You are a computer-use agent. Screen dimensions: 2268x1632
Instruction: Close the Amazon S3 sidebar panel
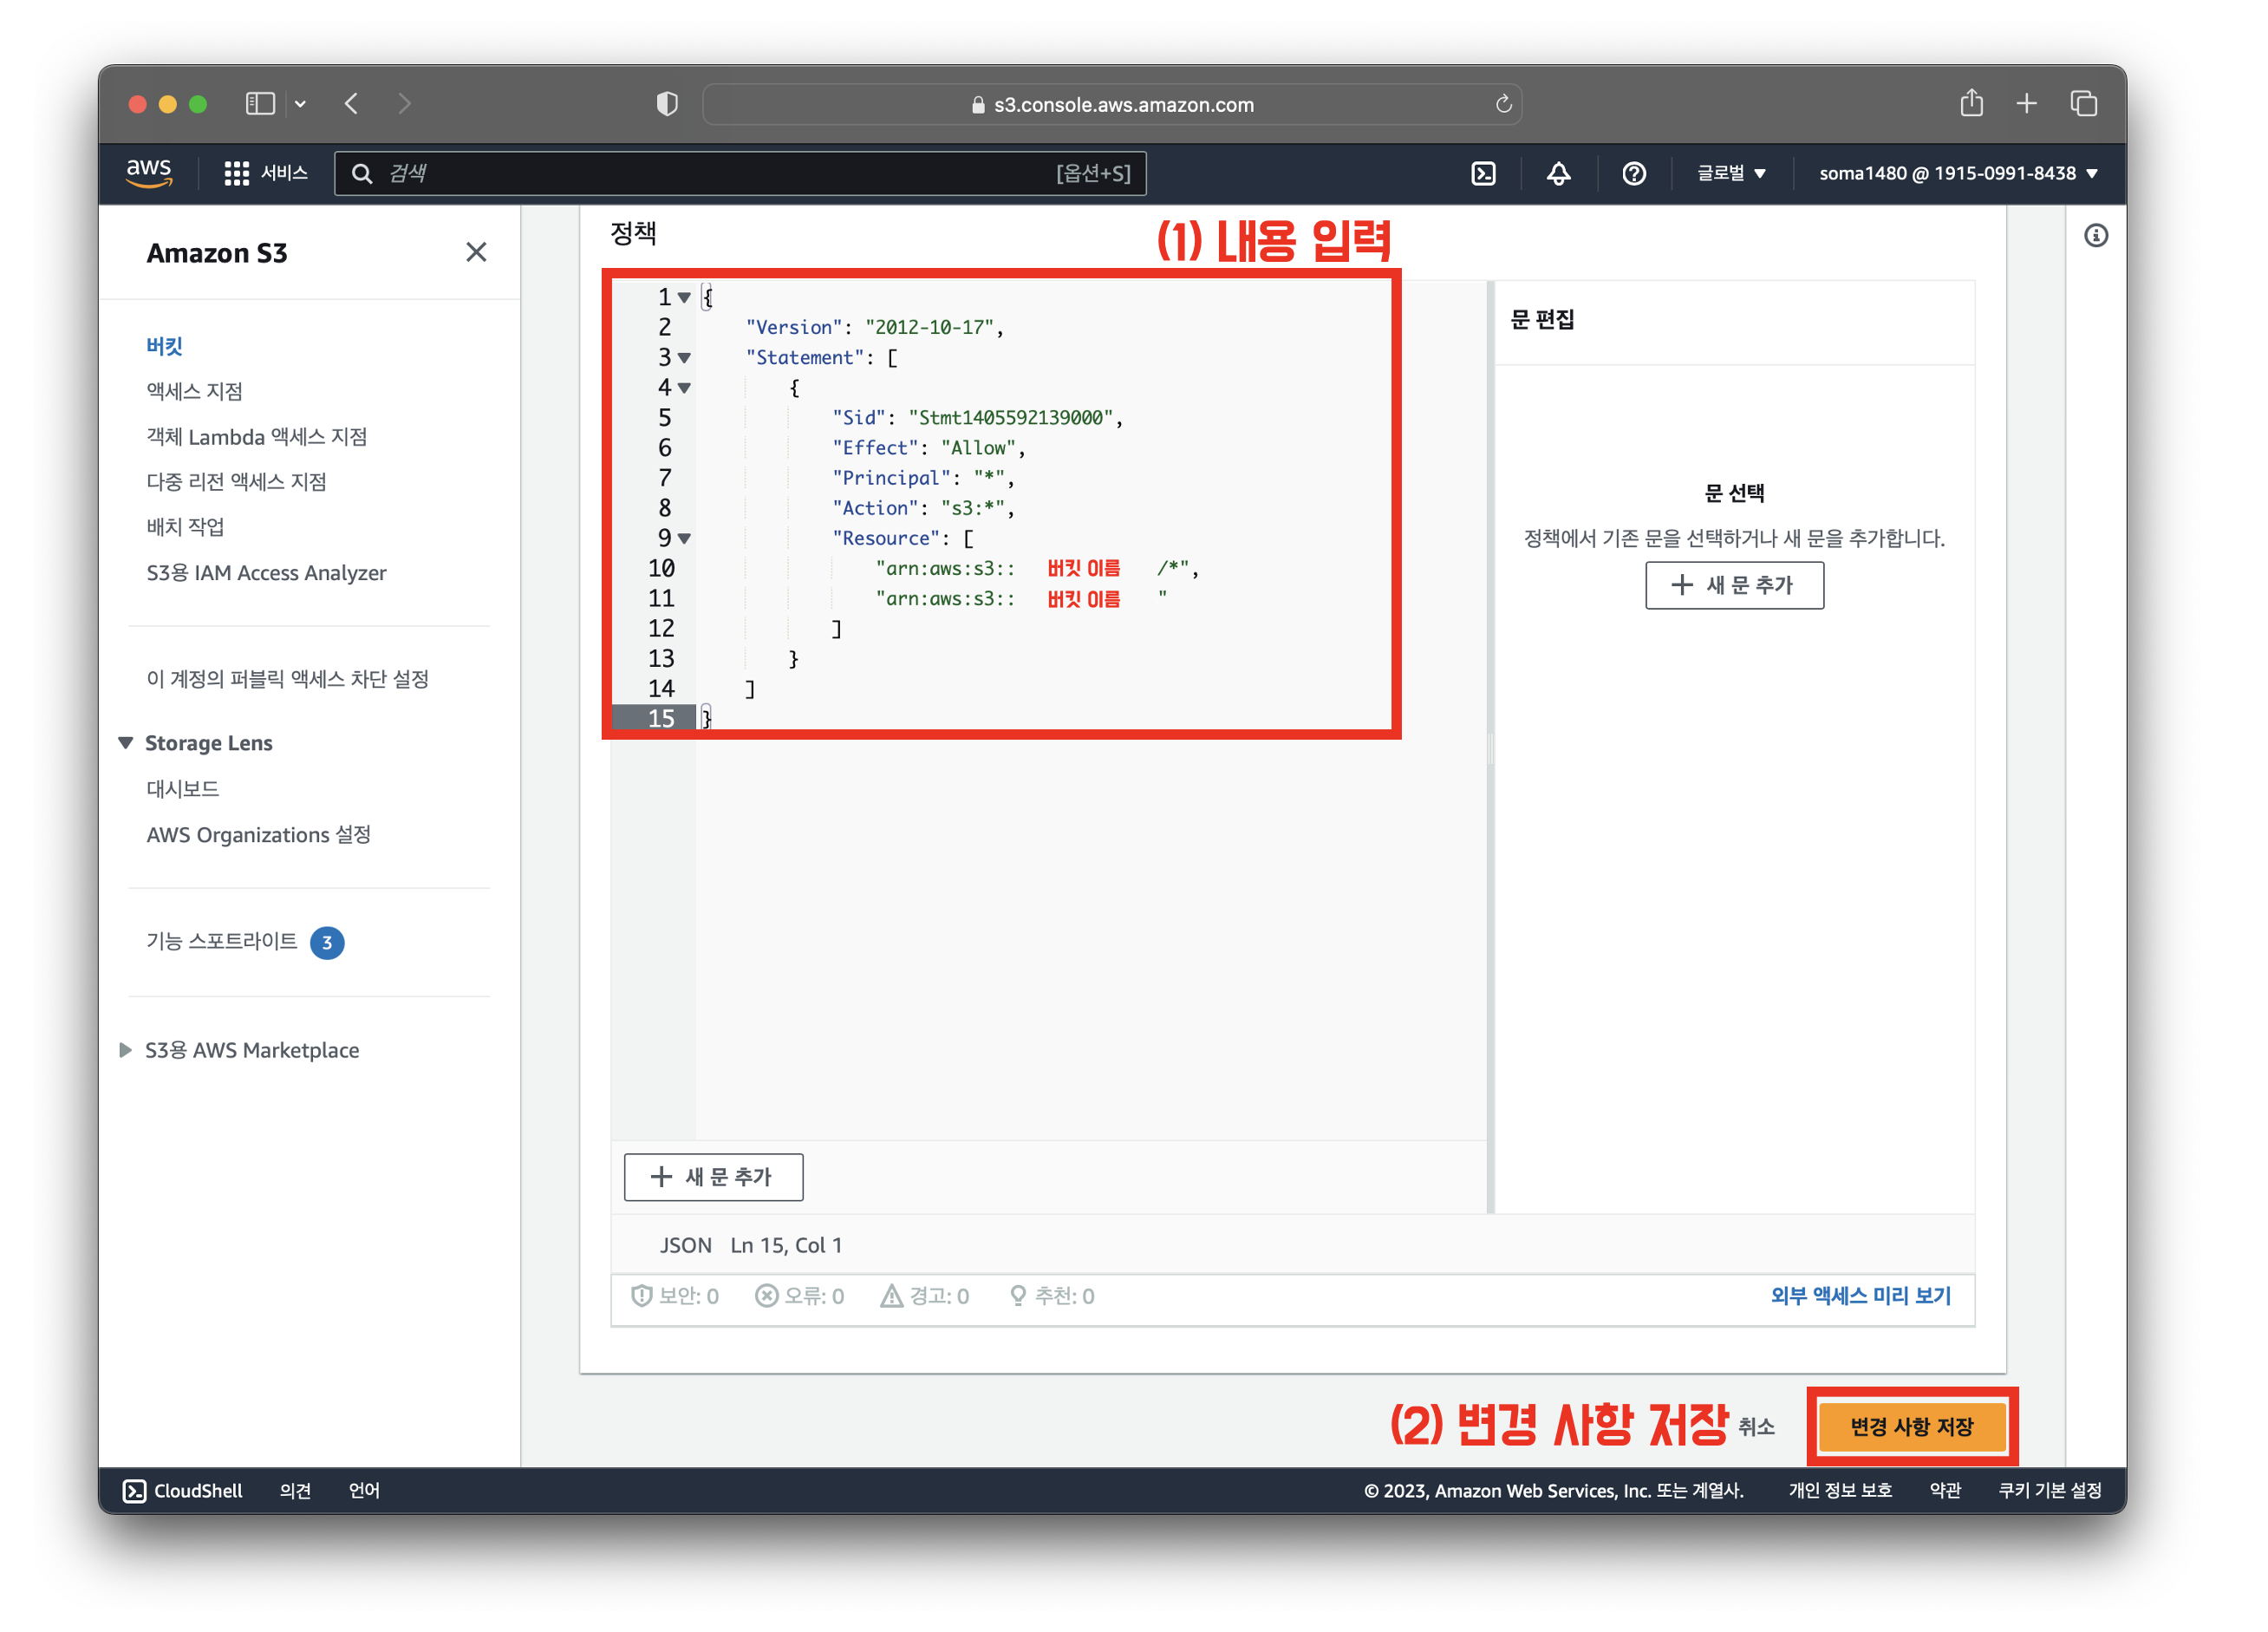[x=476, y=252]
